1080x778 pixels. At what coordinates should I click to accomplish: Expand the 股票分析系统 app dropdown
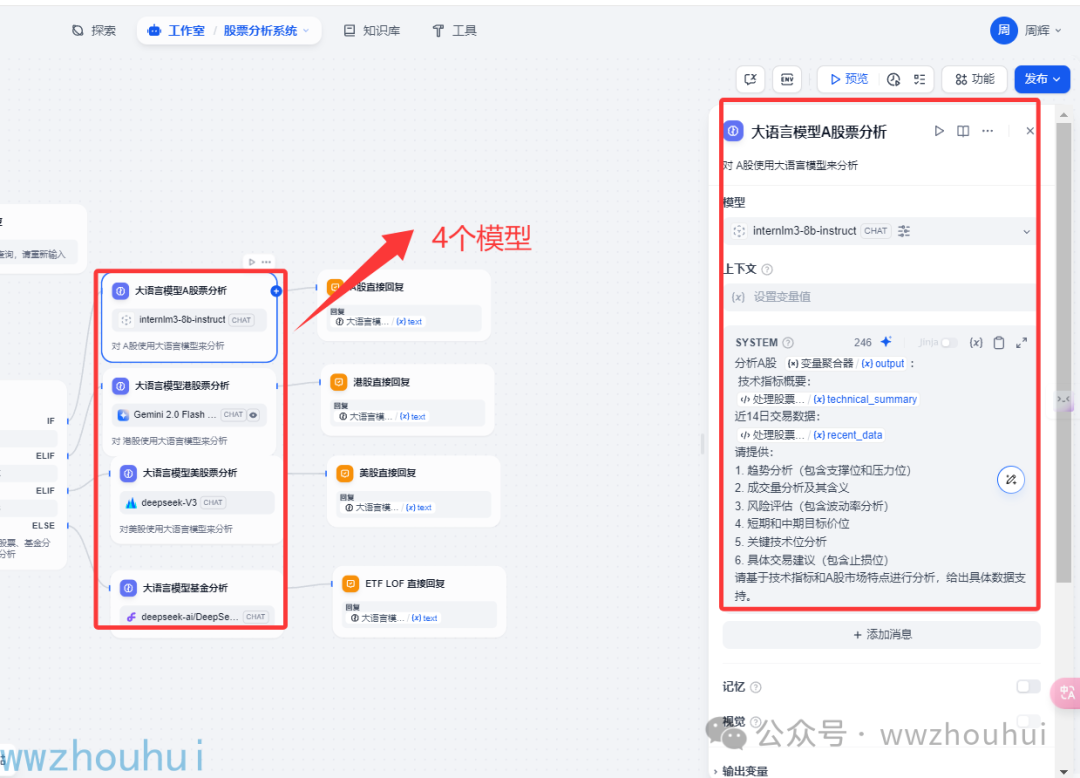pyautogui.click(x=306, y=31)
